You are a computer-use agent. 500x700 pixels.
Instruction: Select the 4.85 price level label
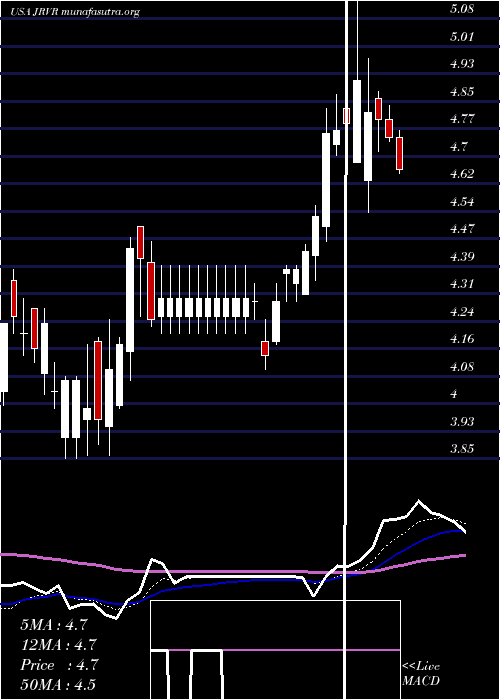coord(462,92)
